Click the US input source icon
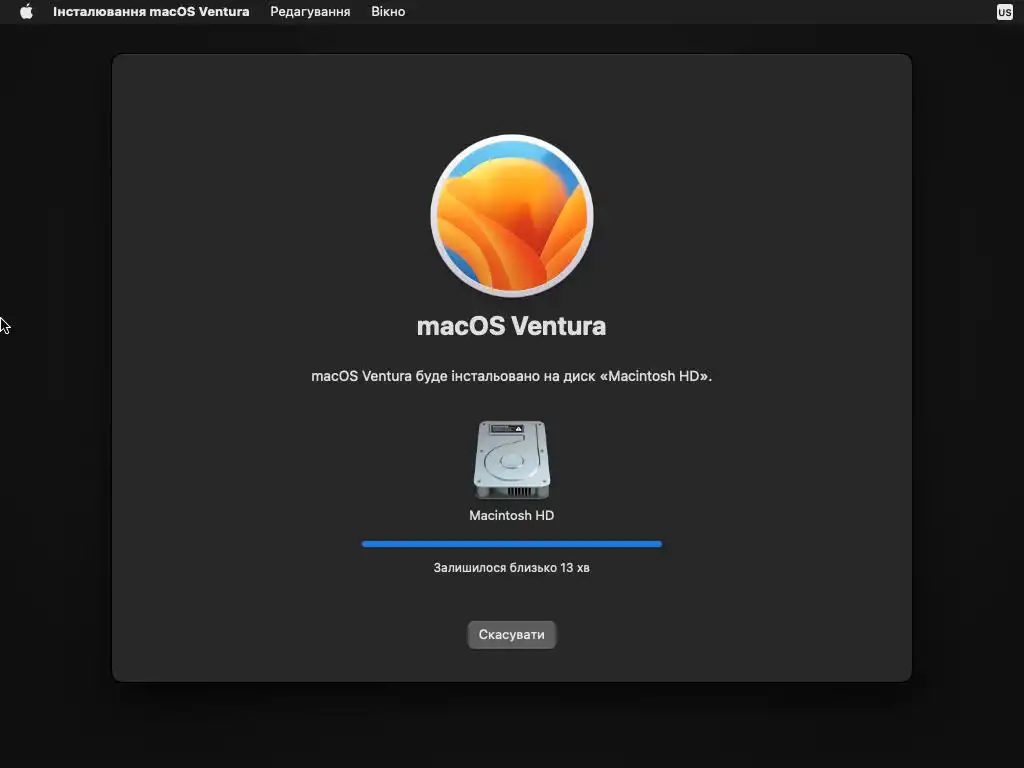Screen dimensions: 1024x768 pyautogui.click(x=1004, y=12)
